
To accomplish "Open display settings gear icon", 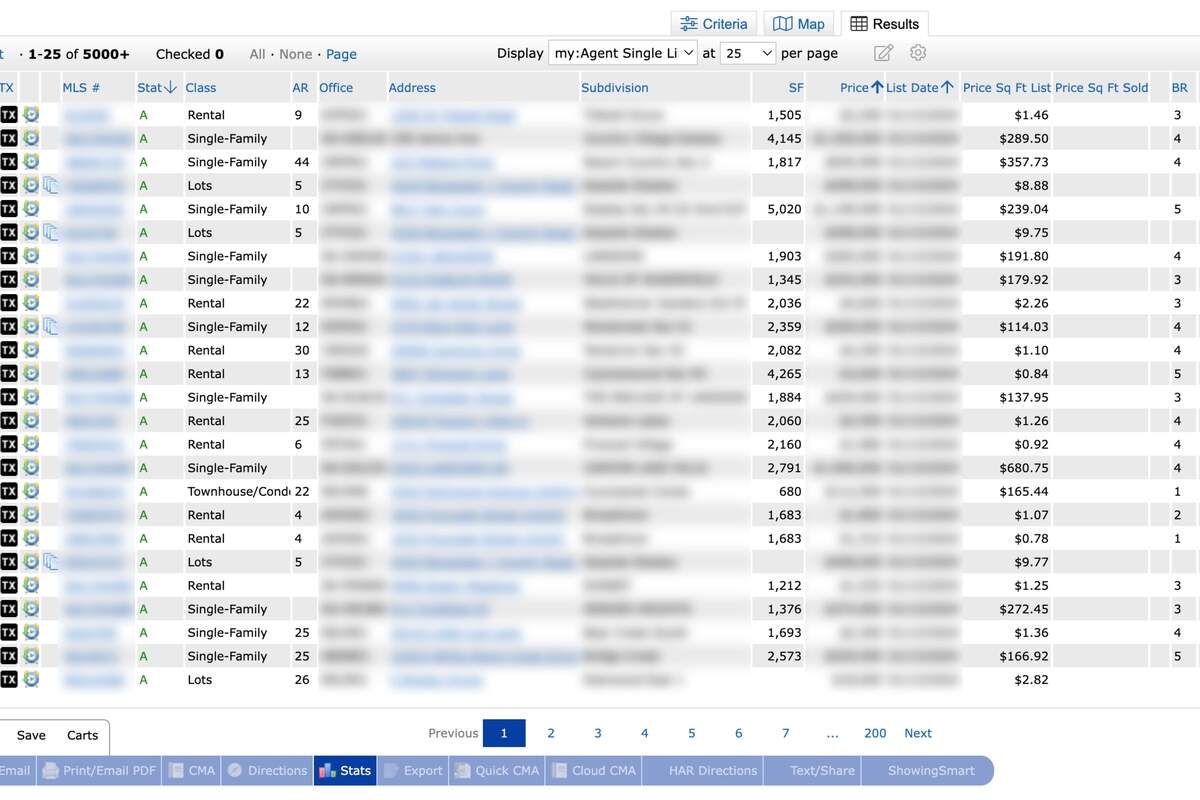I will (918, 53).
